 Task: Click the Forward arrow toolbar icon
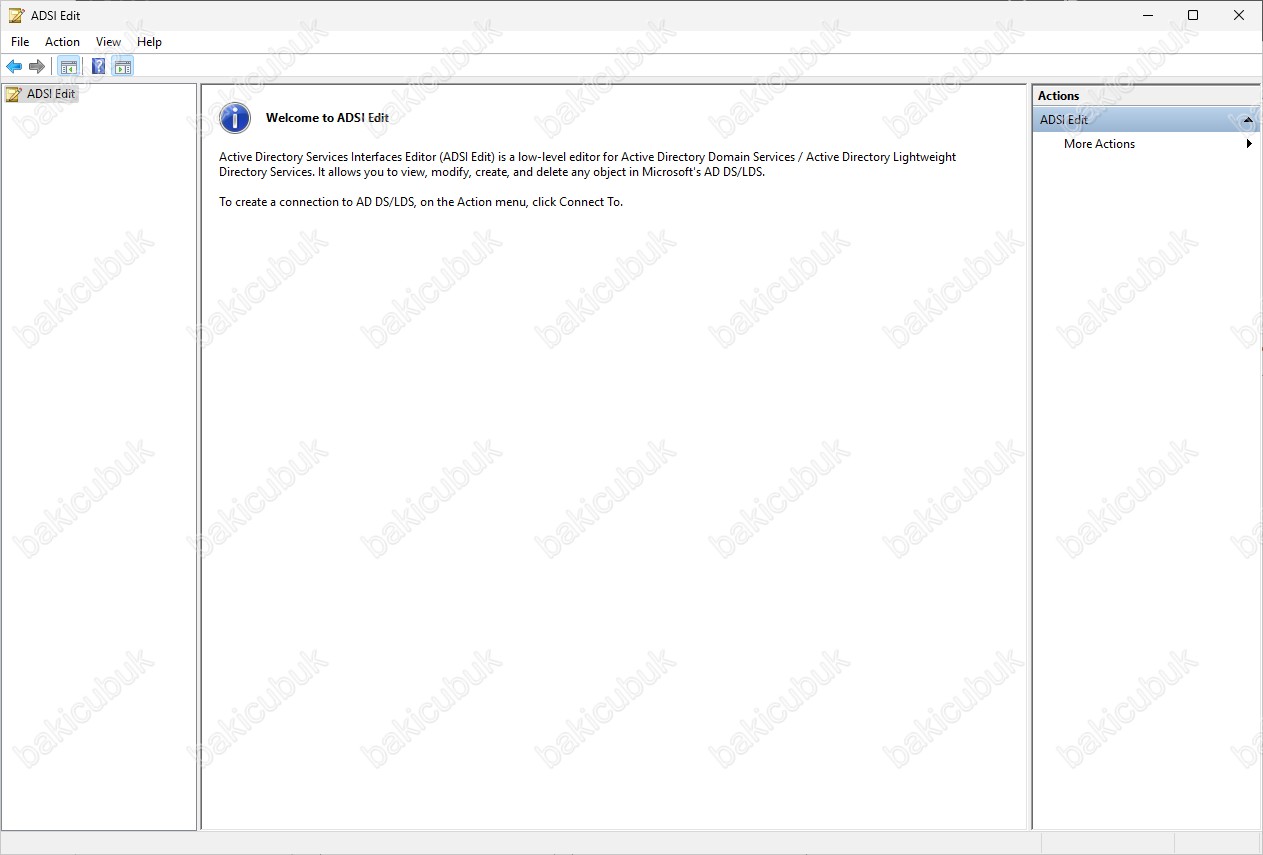[37, 67]
